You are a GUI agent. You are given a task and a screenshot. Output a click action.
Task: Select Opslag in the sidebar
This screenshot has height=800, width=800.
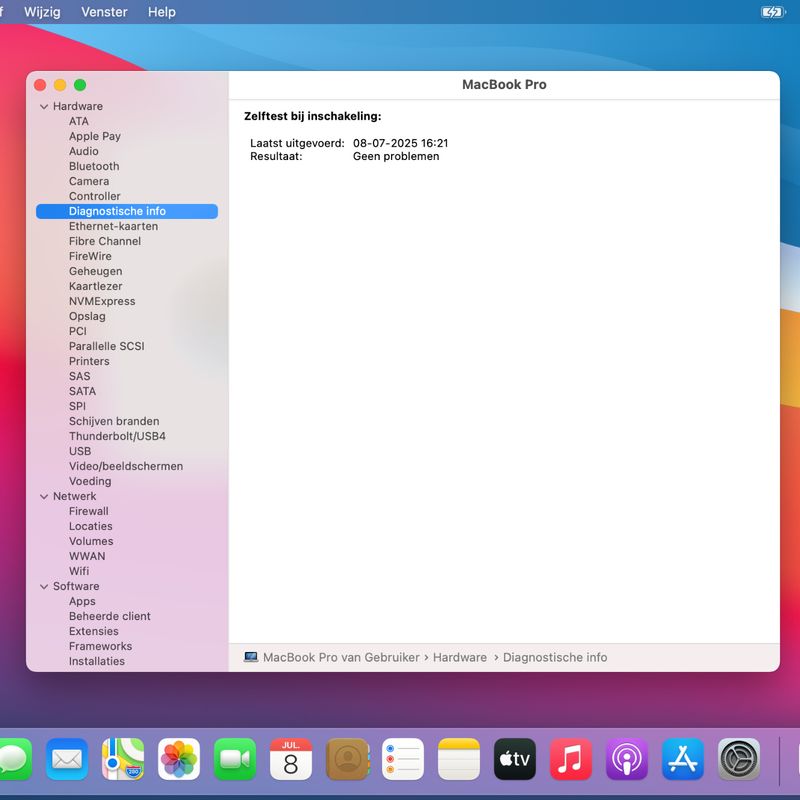point(87,316)
